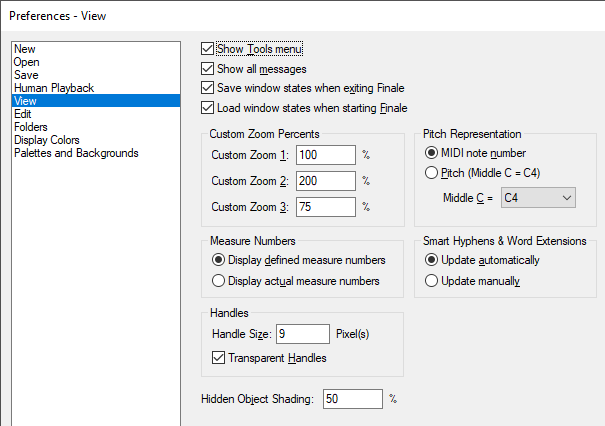
Task: Open the Middle C dropdown
Action: point(539,199)
